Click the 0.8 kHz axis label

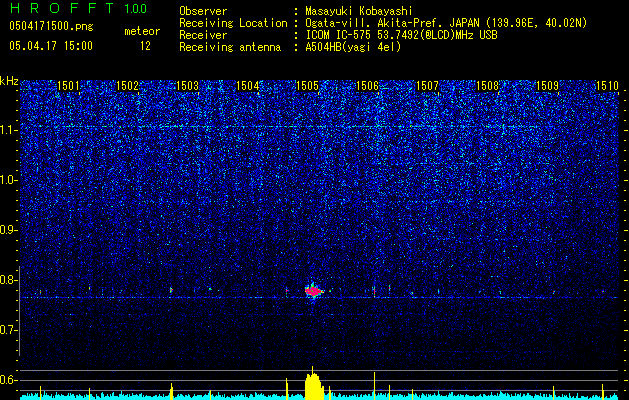coord(9,280)
